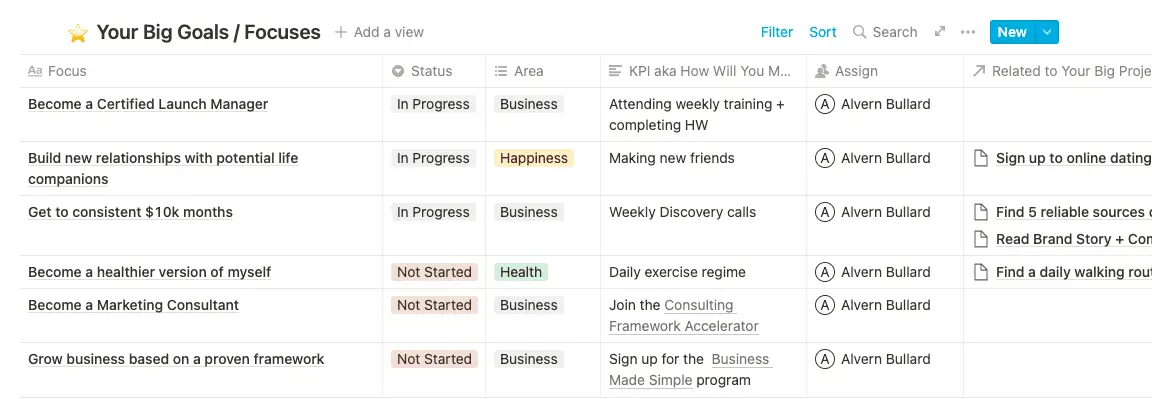Screen dimensions: 1152x399
Task: Click Add a view
Action: pos(379,32)
